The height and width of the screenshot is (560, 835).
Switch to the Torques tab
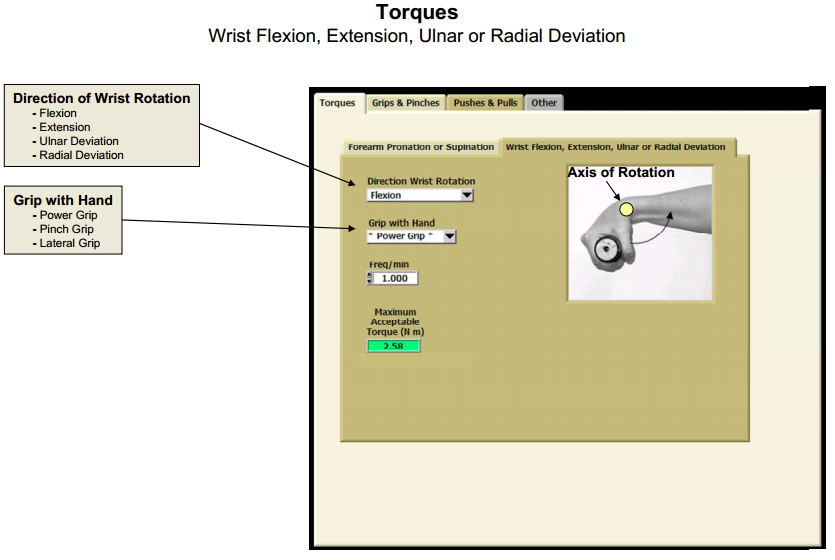[337, 103]
